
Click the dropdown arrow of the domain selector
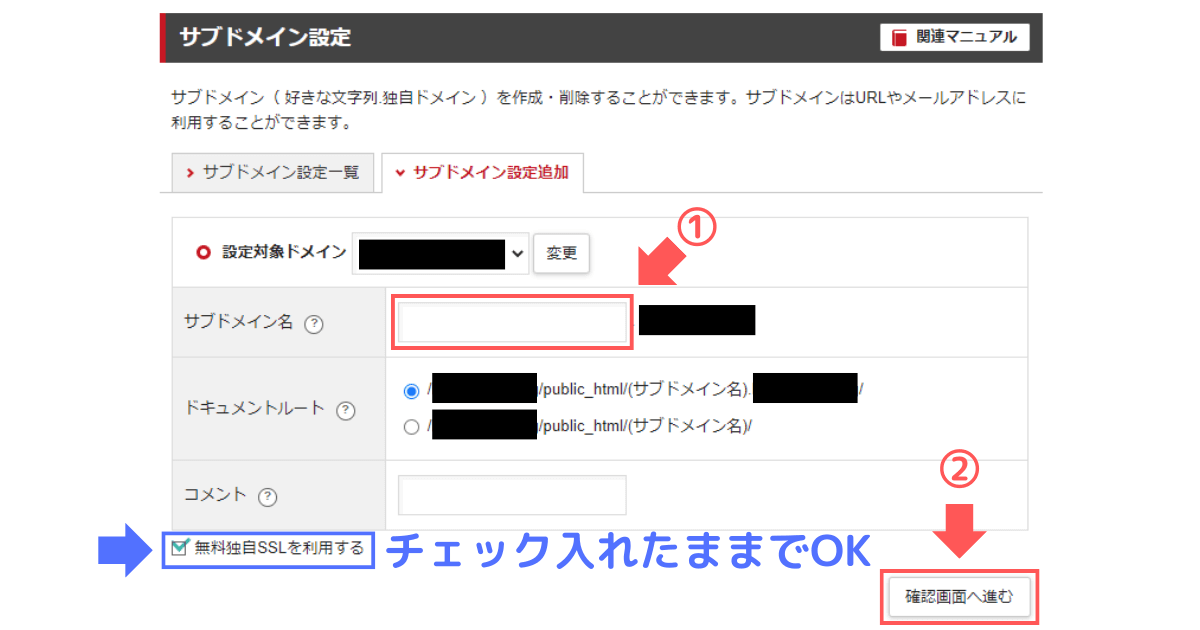click(x=519, y=253)
